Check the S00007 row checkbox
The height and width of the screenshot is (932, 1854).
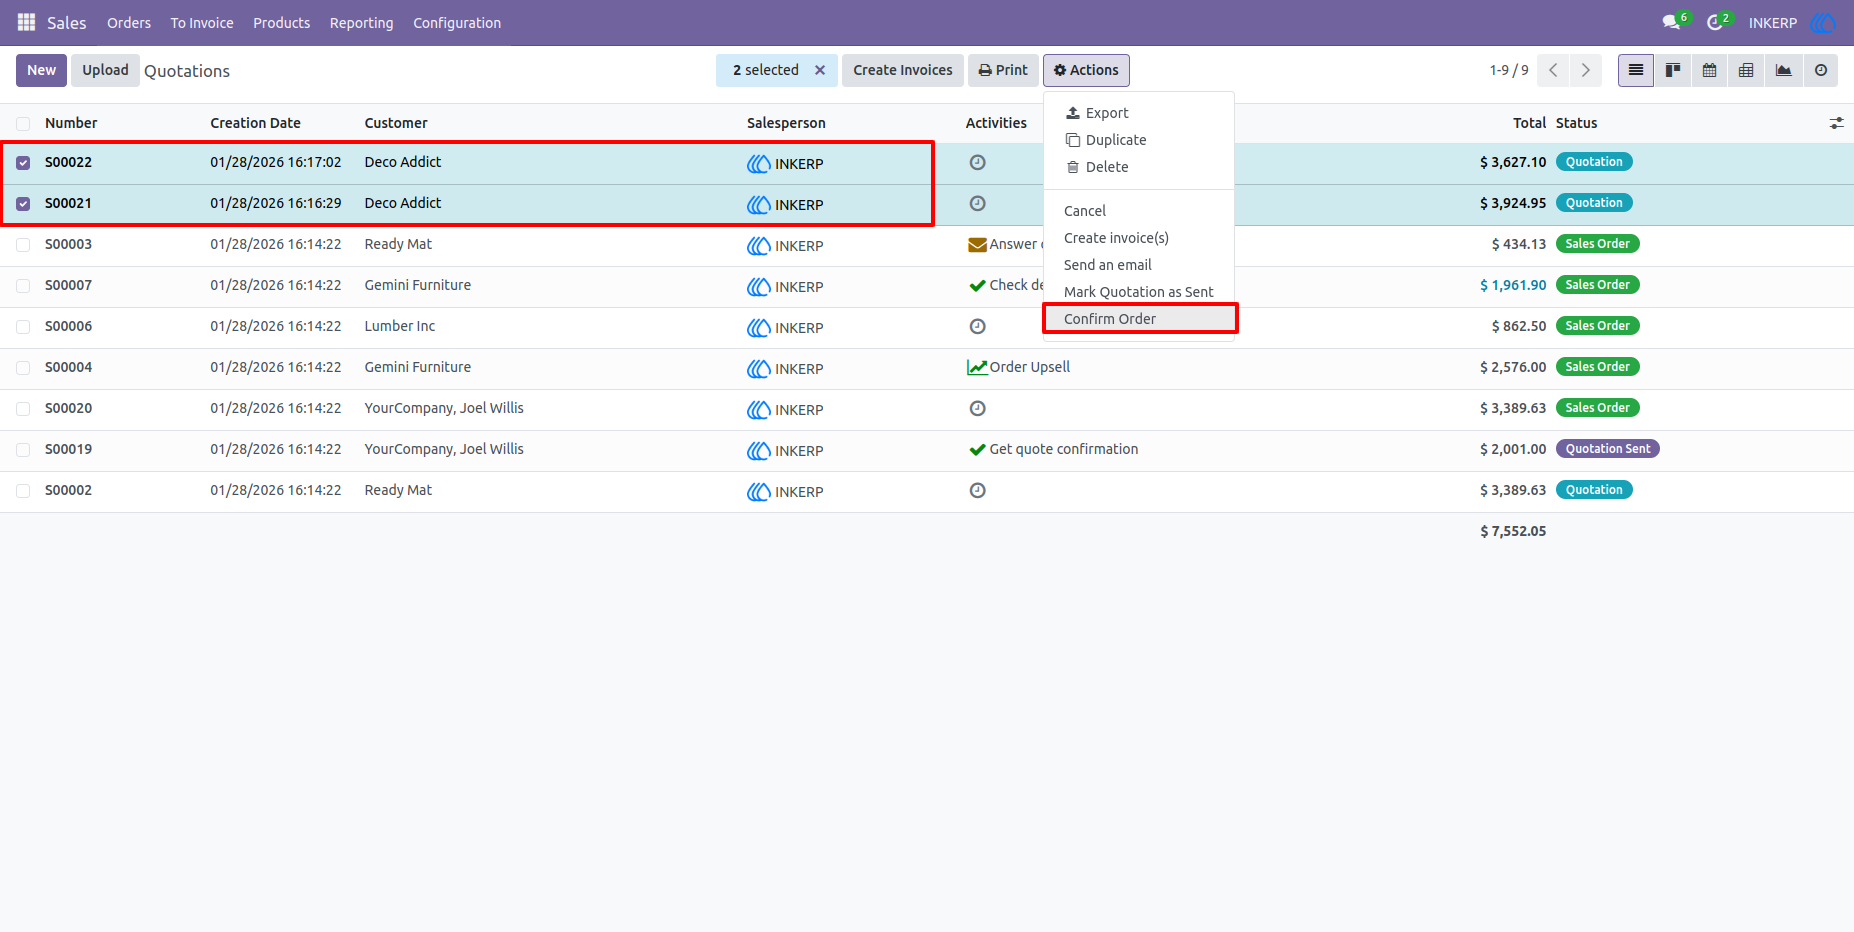23,286
